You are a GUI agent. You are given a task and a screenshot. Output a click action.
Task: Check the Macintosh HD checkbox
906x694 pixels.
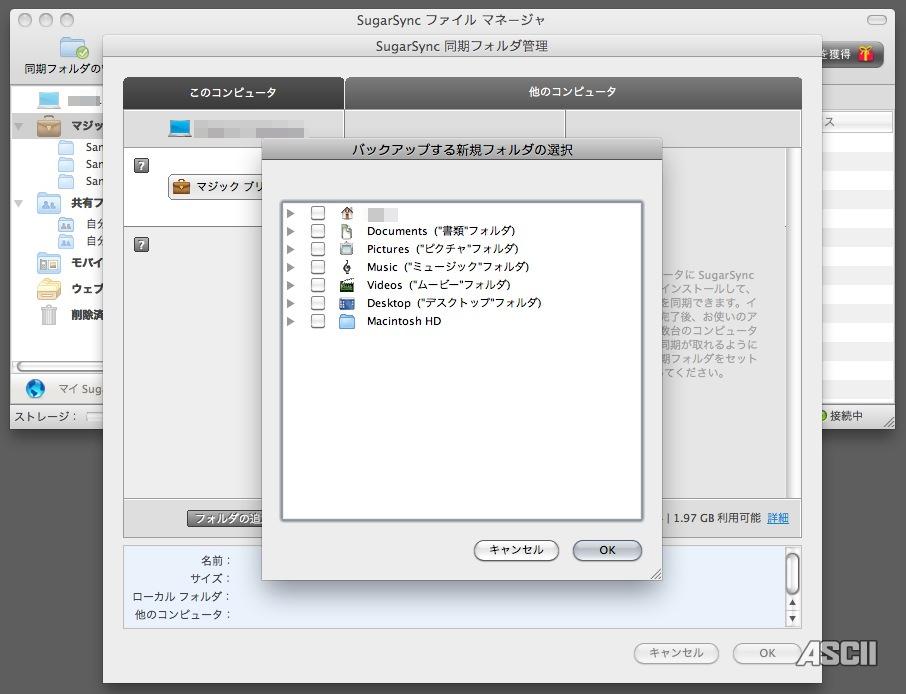[318, 321]
